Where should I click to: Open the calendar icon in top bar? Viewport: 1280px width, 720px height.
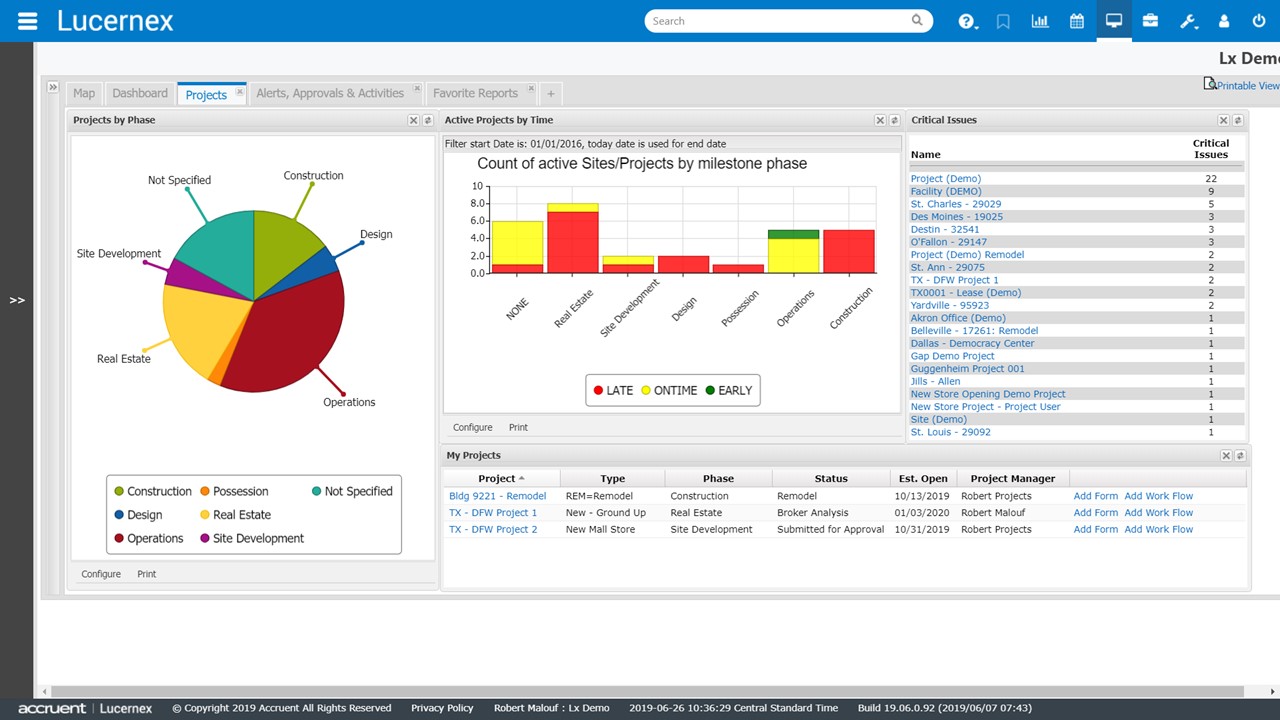(1077, 21)
